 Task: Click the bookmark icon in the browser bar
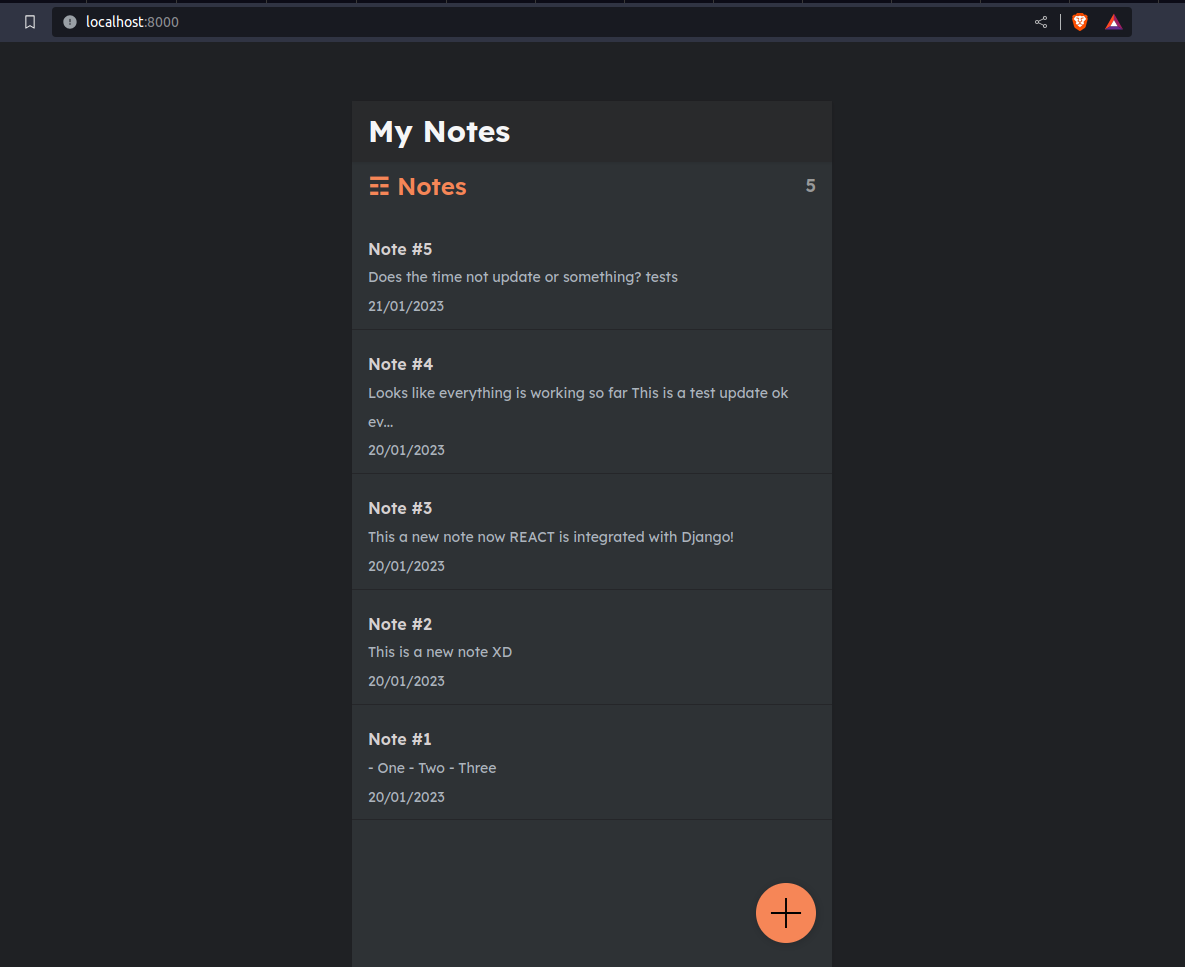29,22
